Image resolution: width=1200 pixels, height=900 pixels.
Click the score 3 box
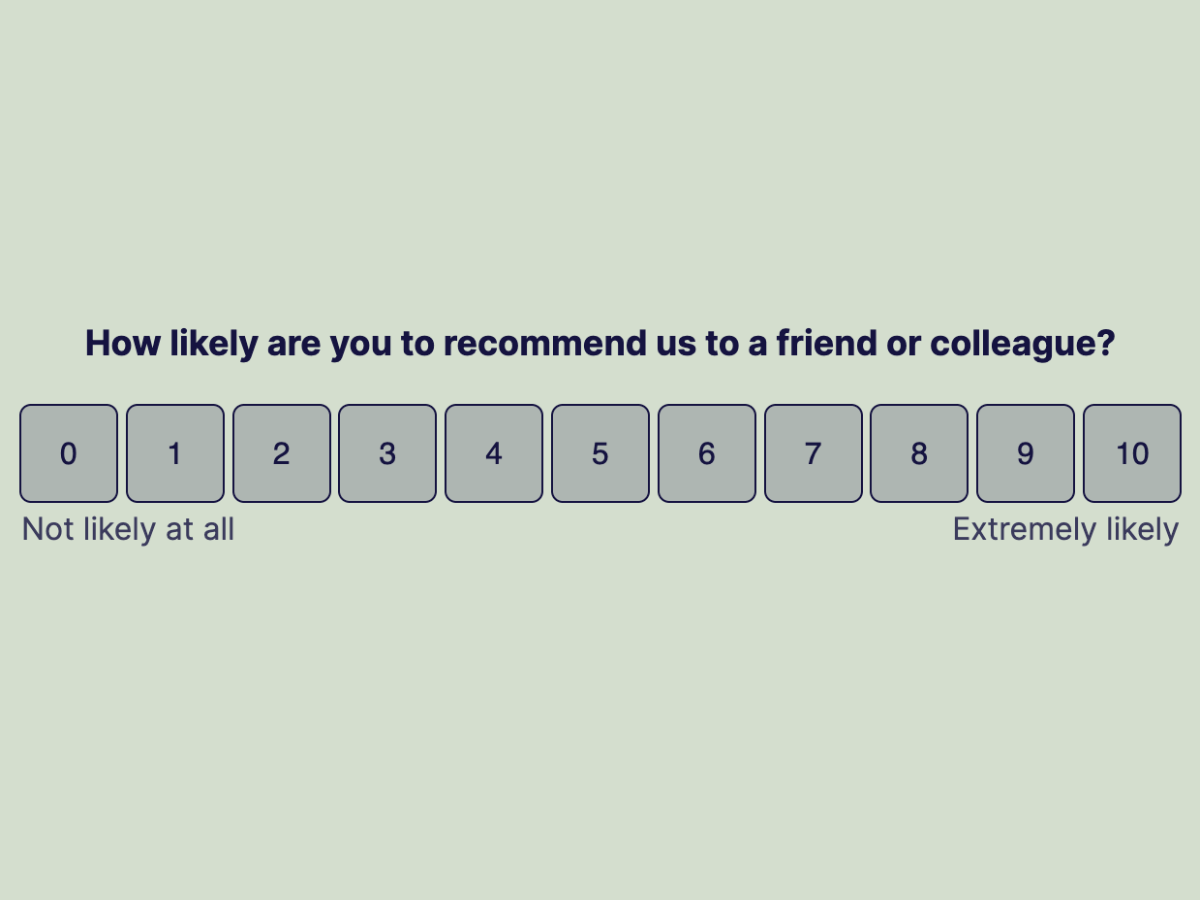point(387,453)
